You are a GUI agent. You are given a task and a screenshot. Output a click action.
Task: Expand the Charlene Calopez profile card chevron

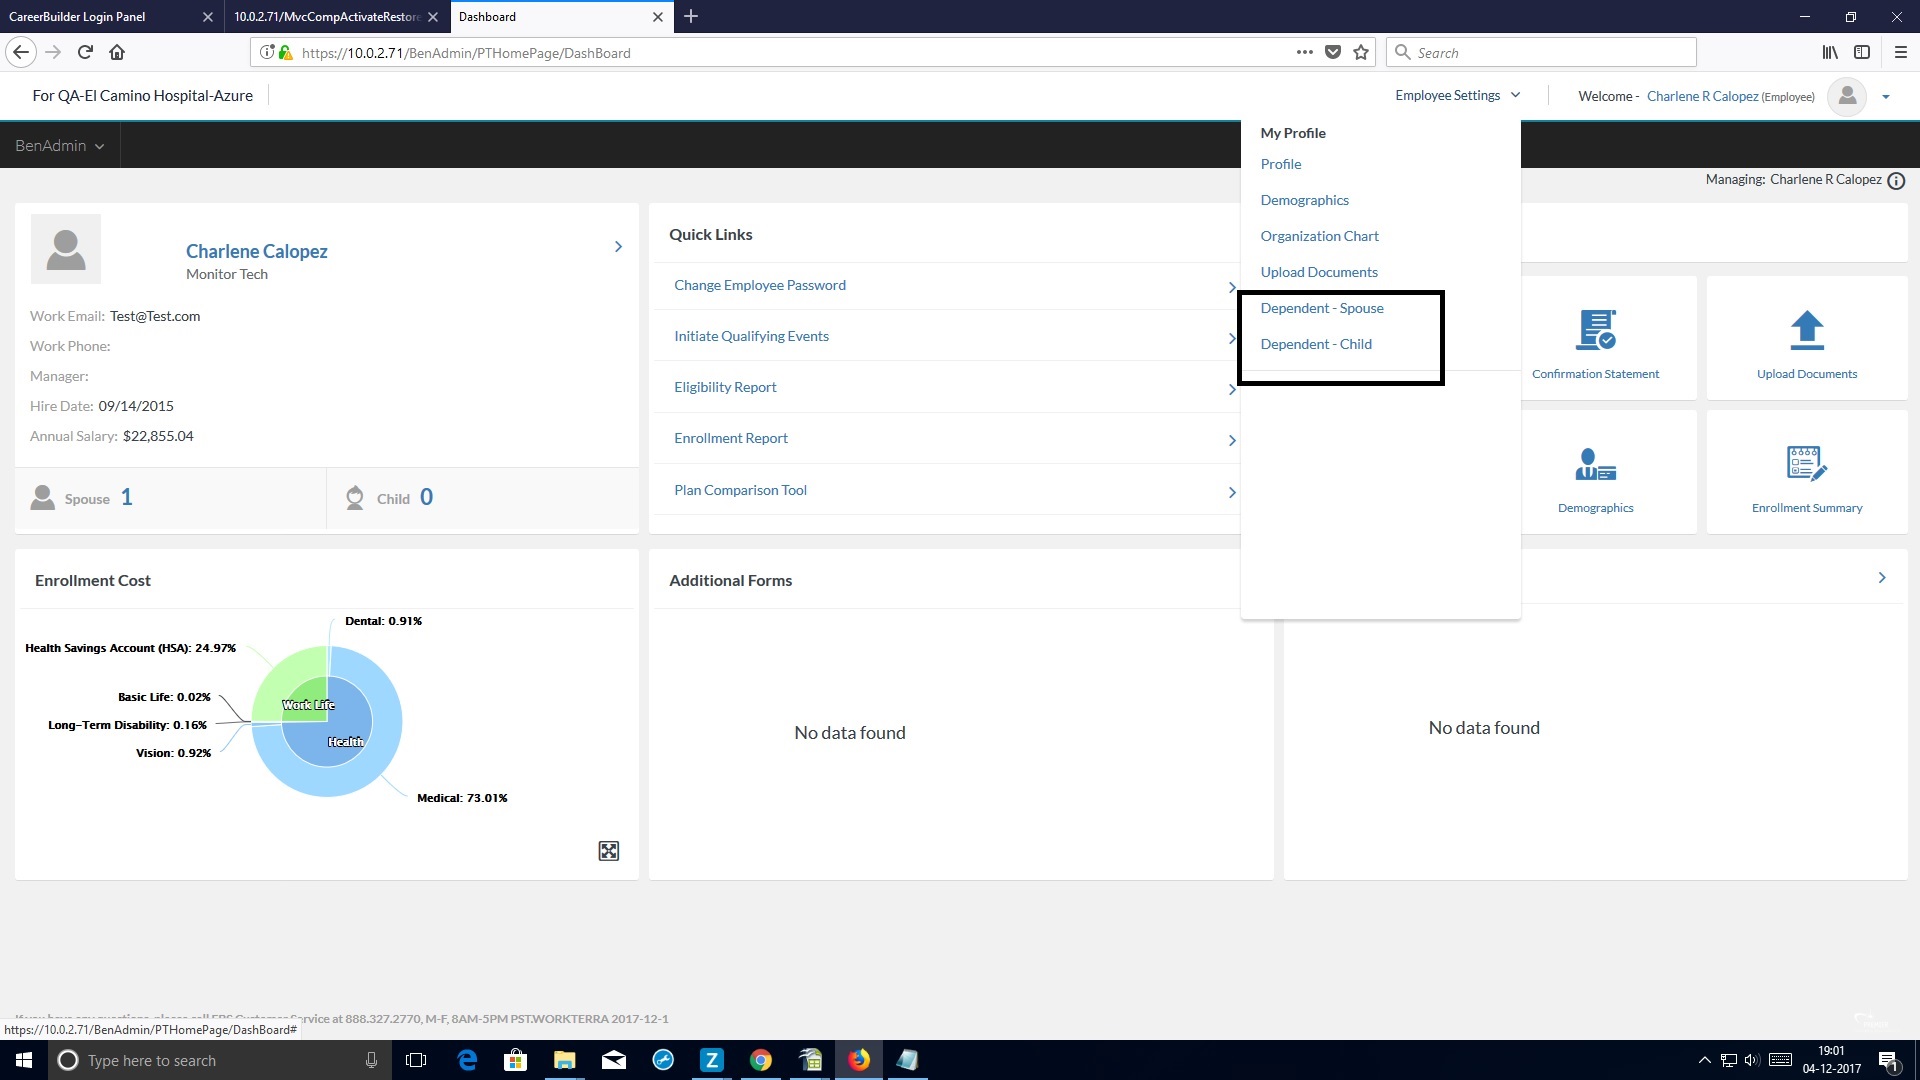click(x=618, y=247)
